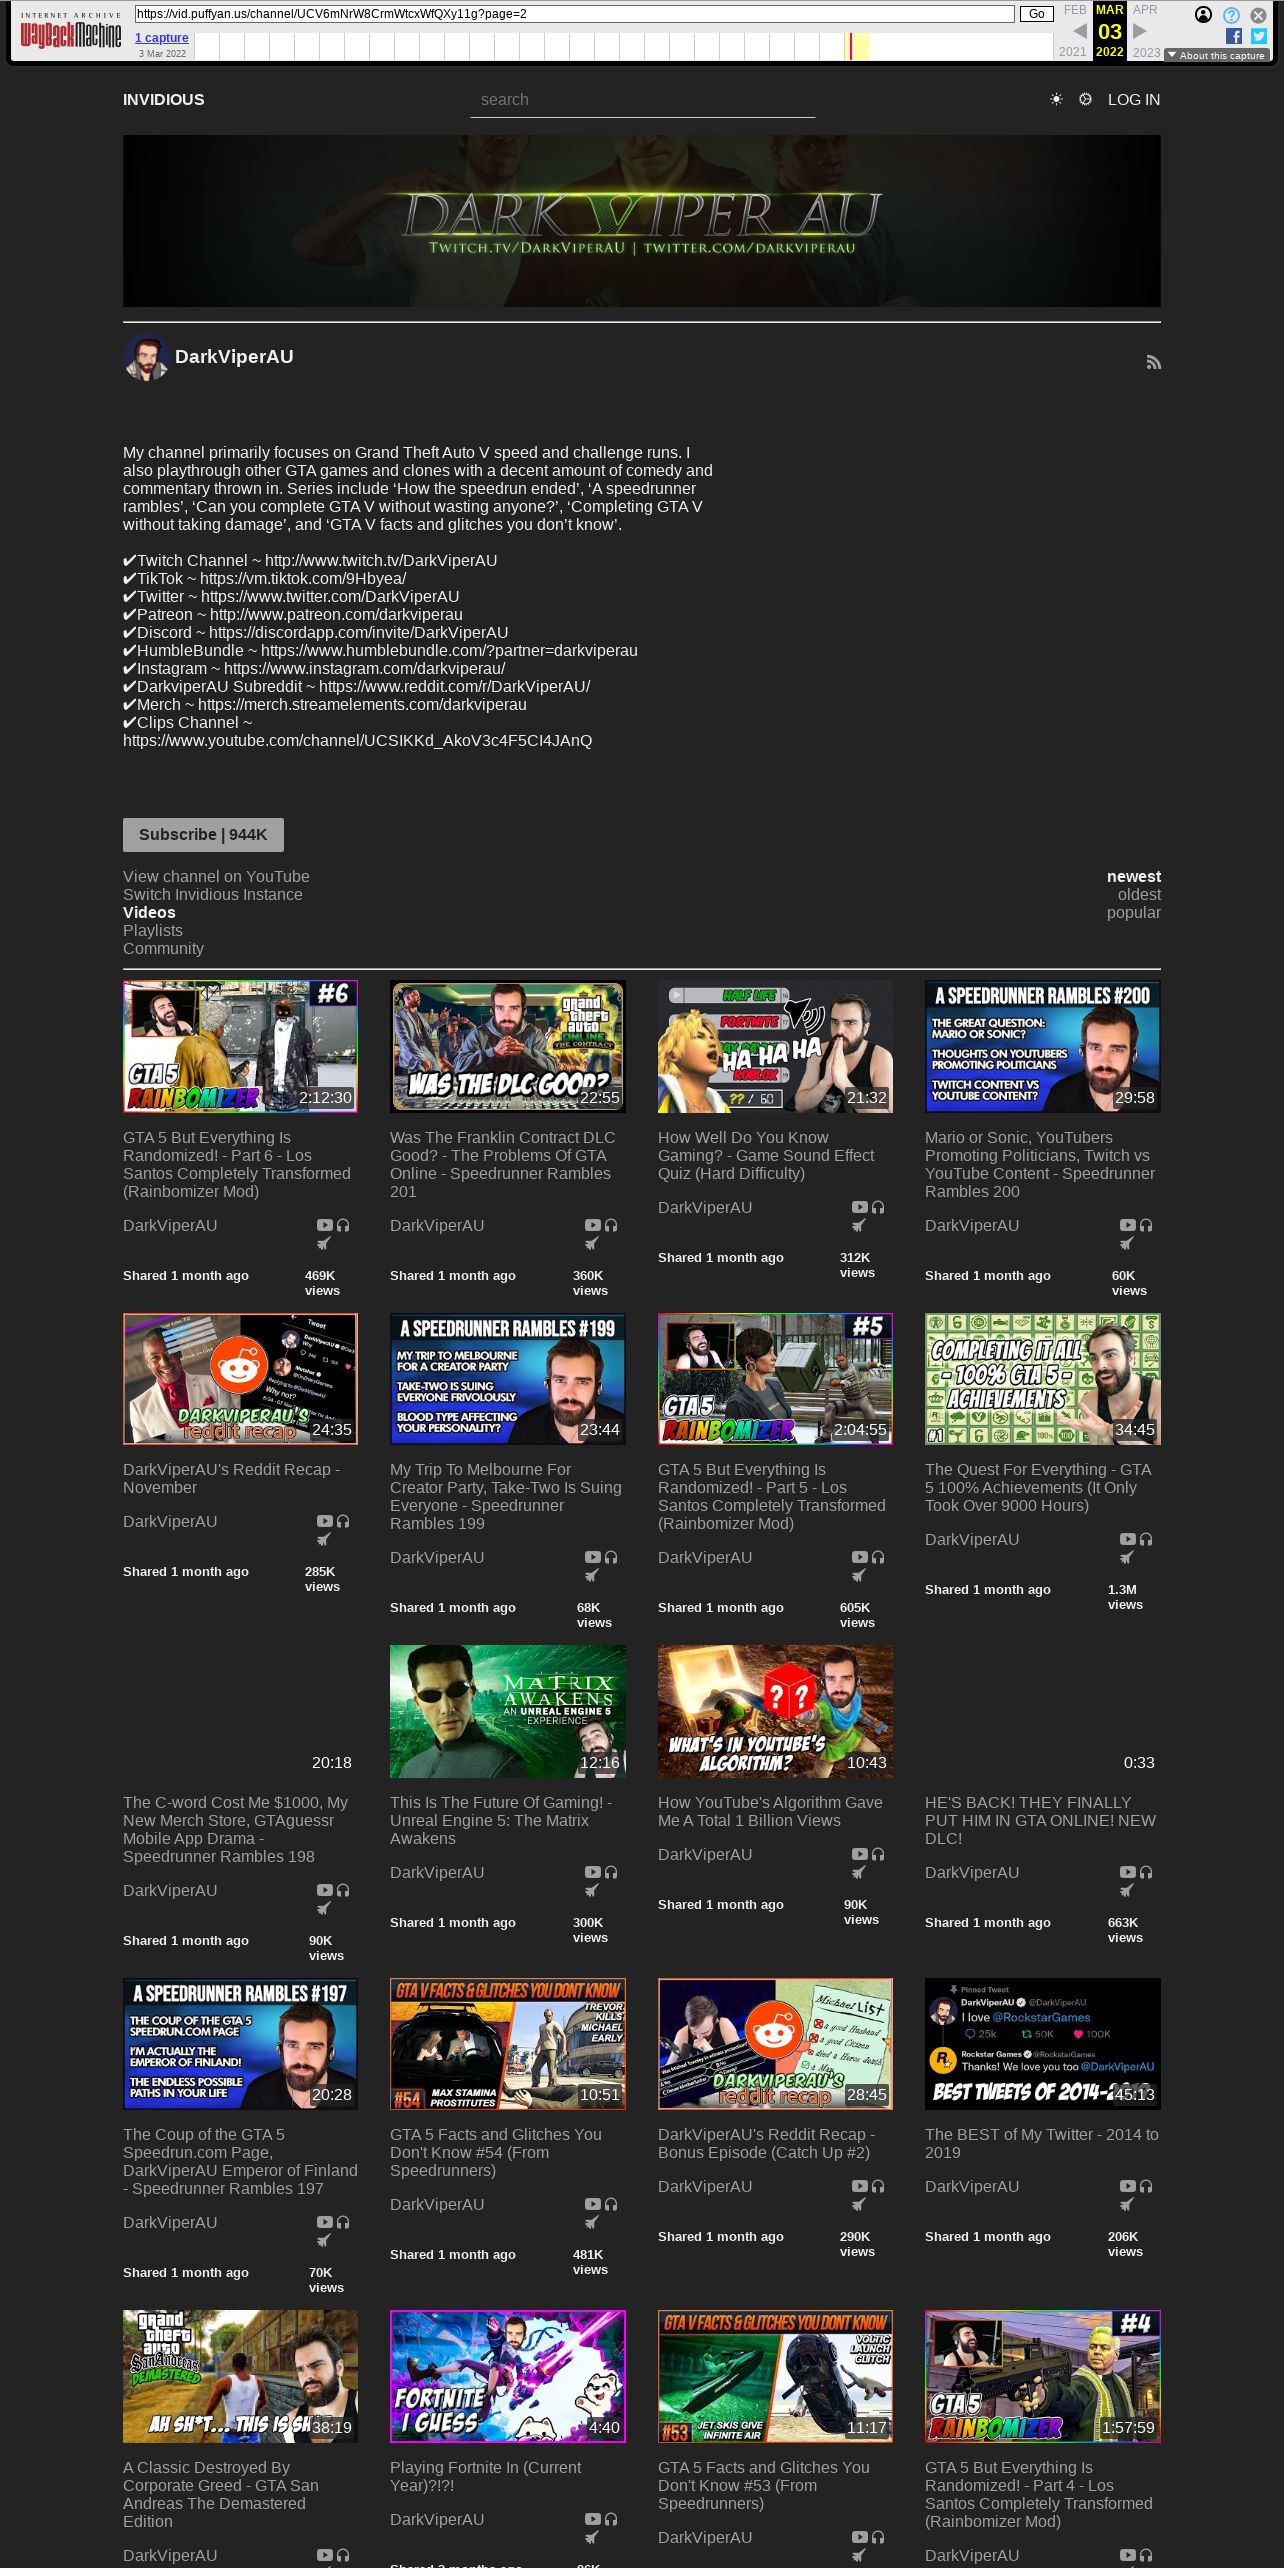1284x2568 pixels.
Task: Click the DarkViperAU channel banner image
Action: point(642,221)
